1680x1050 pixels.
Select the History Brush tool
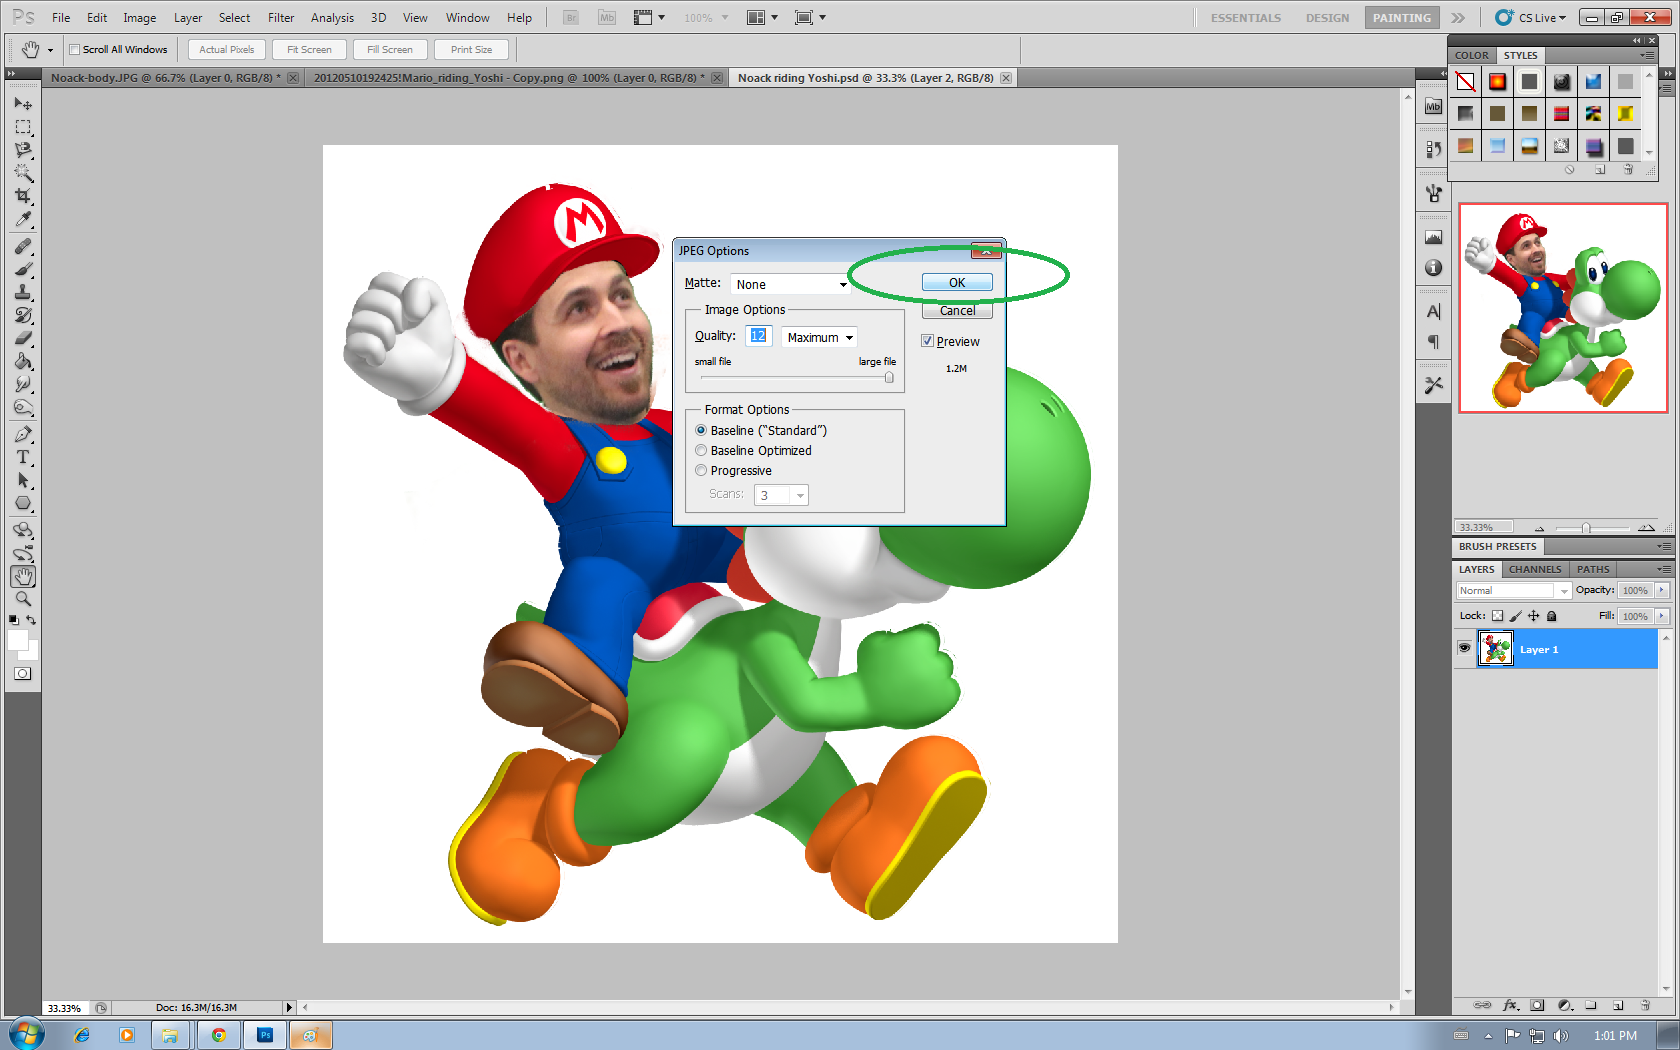(23, 315)
